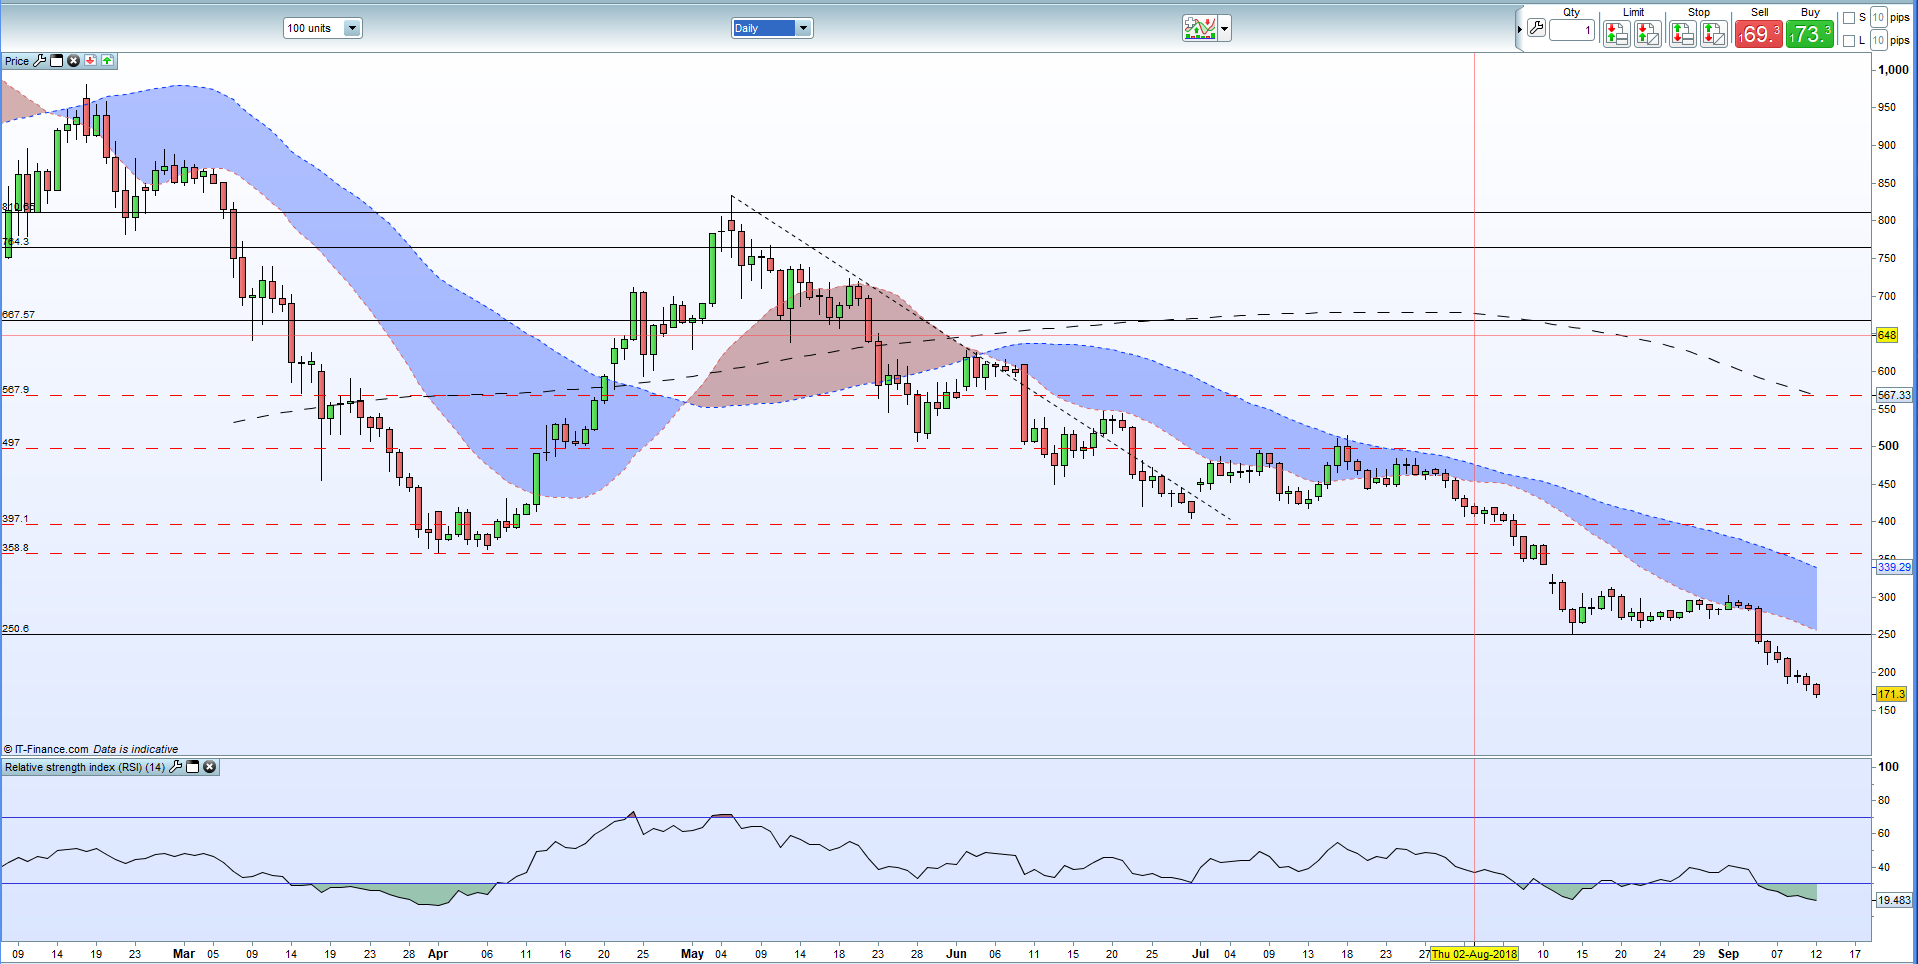
Task: Click the 19.483 RSI value label
Action: coord(1893,900)
